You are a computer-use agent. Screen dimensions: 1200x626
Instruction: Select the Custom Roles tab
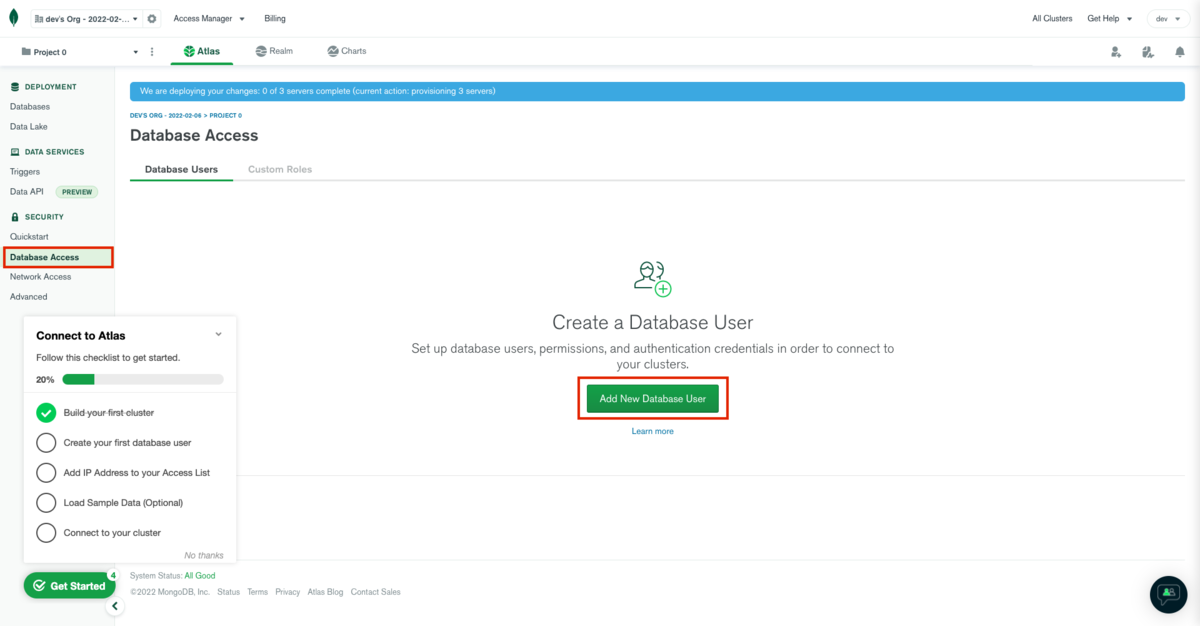coord(280,169)
